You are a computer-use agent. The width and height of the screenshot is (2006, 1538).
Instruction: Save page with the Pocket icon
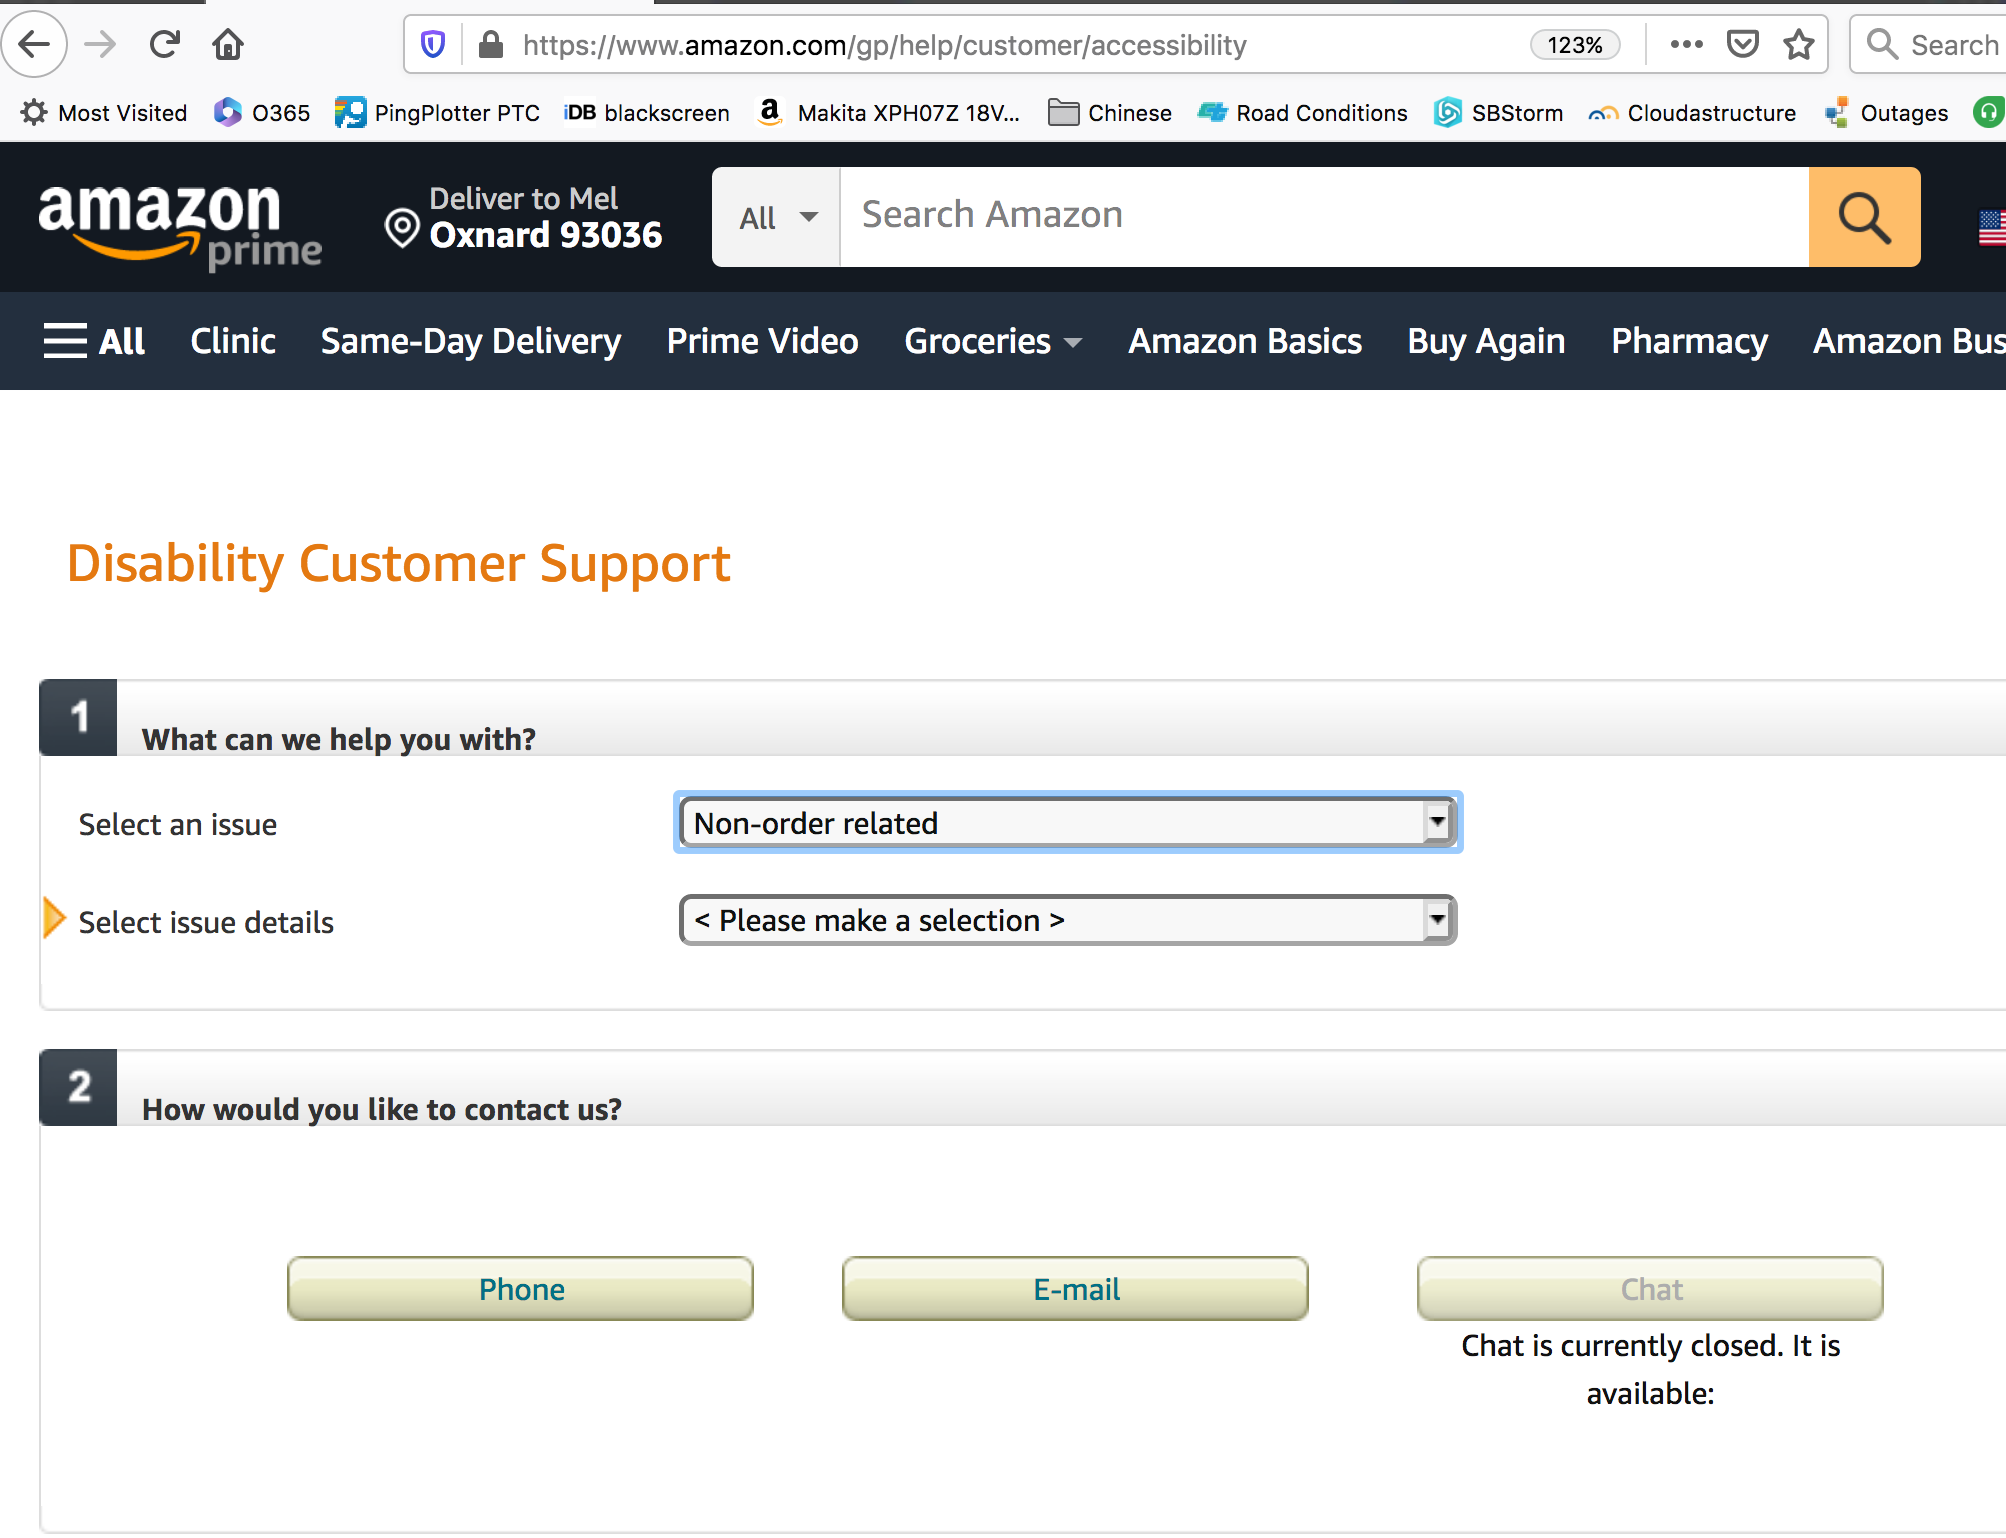(x=1742, y=44)
